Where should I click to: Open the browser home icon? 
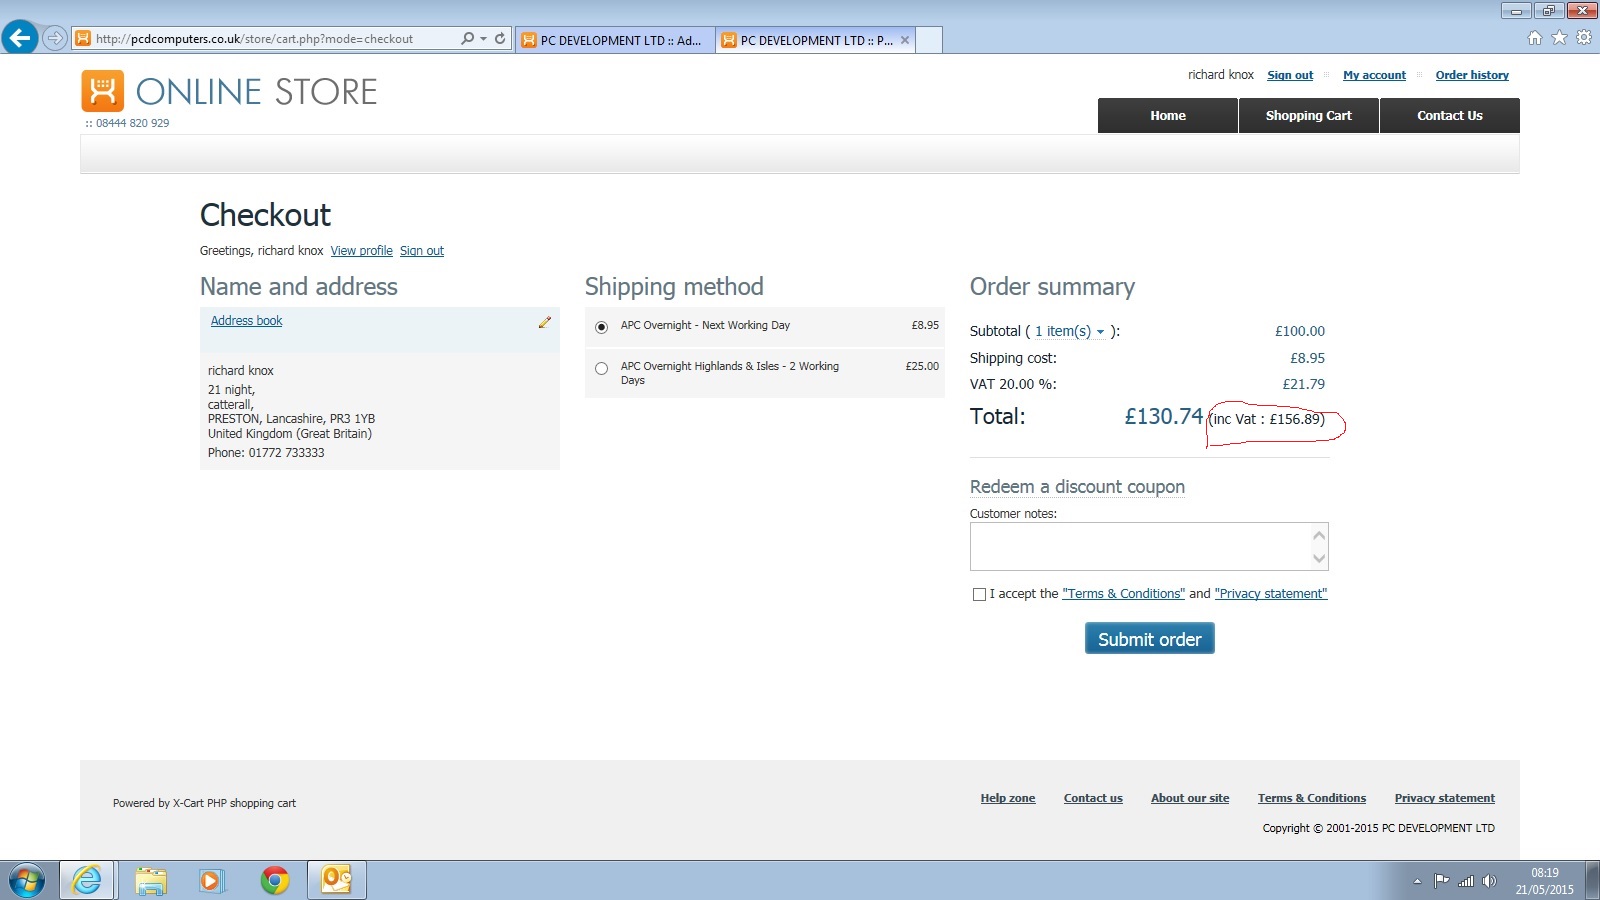(x=1535, y=38)
